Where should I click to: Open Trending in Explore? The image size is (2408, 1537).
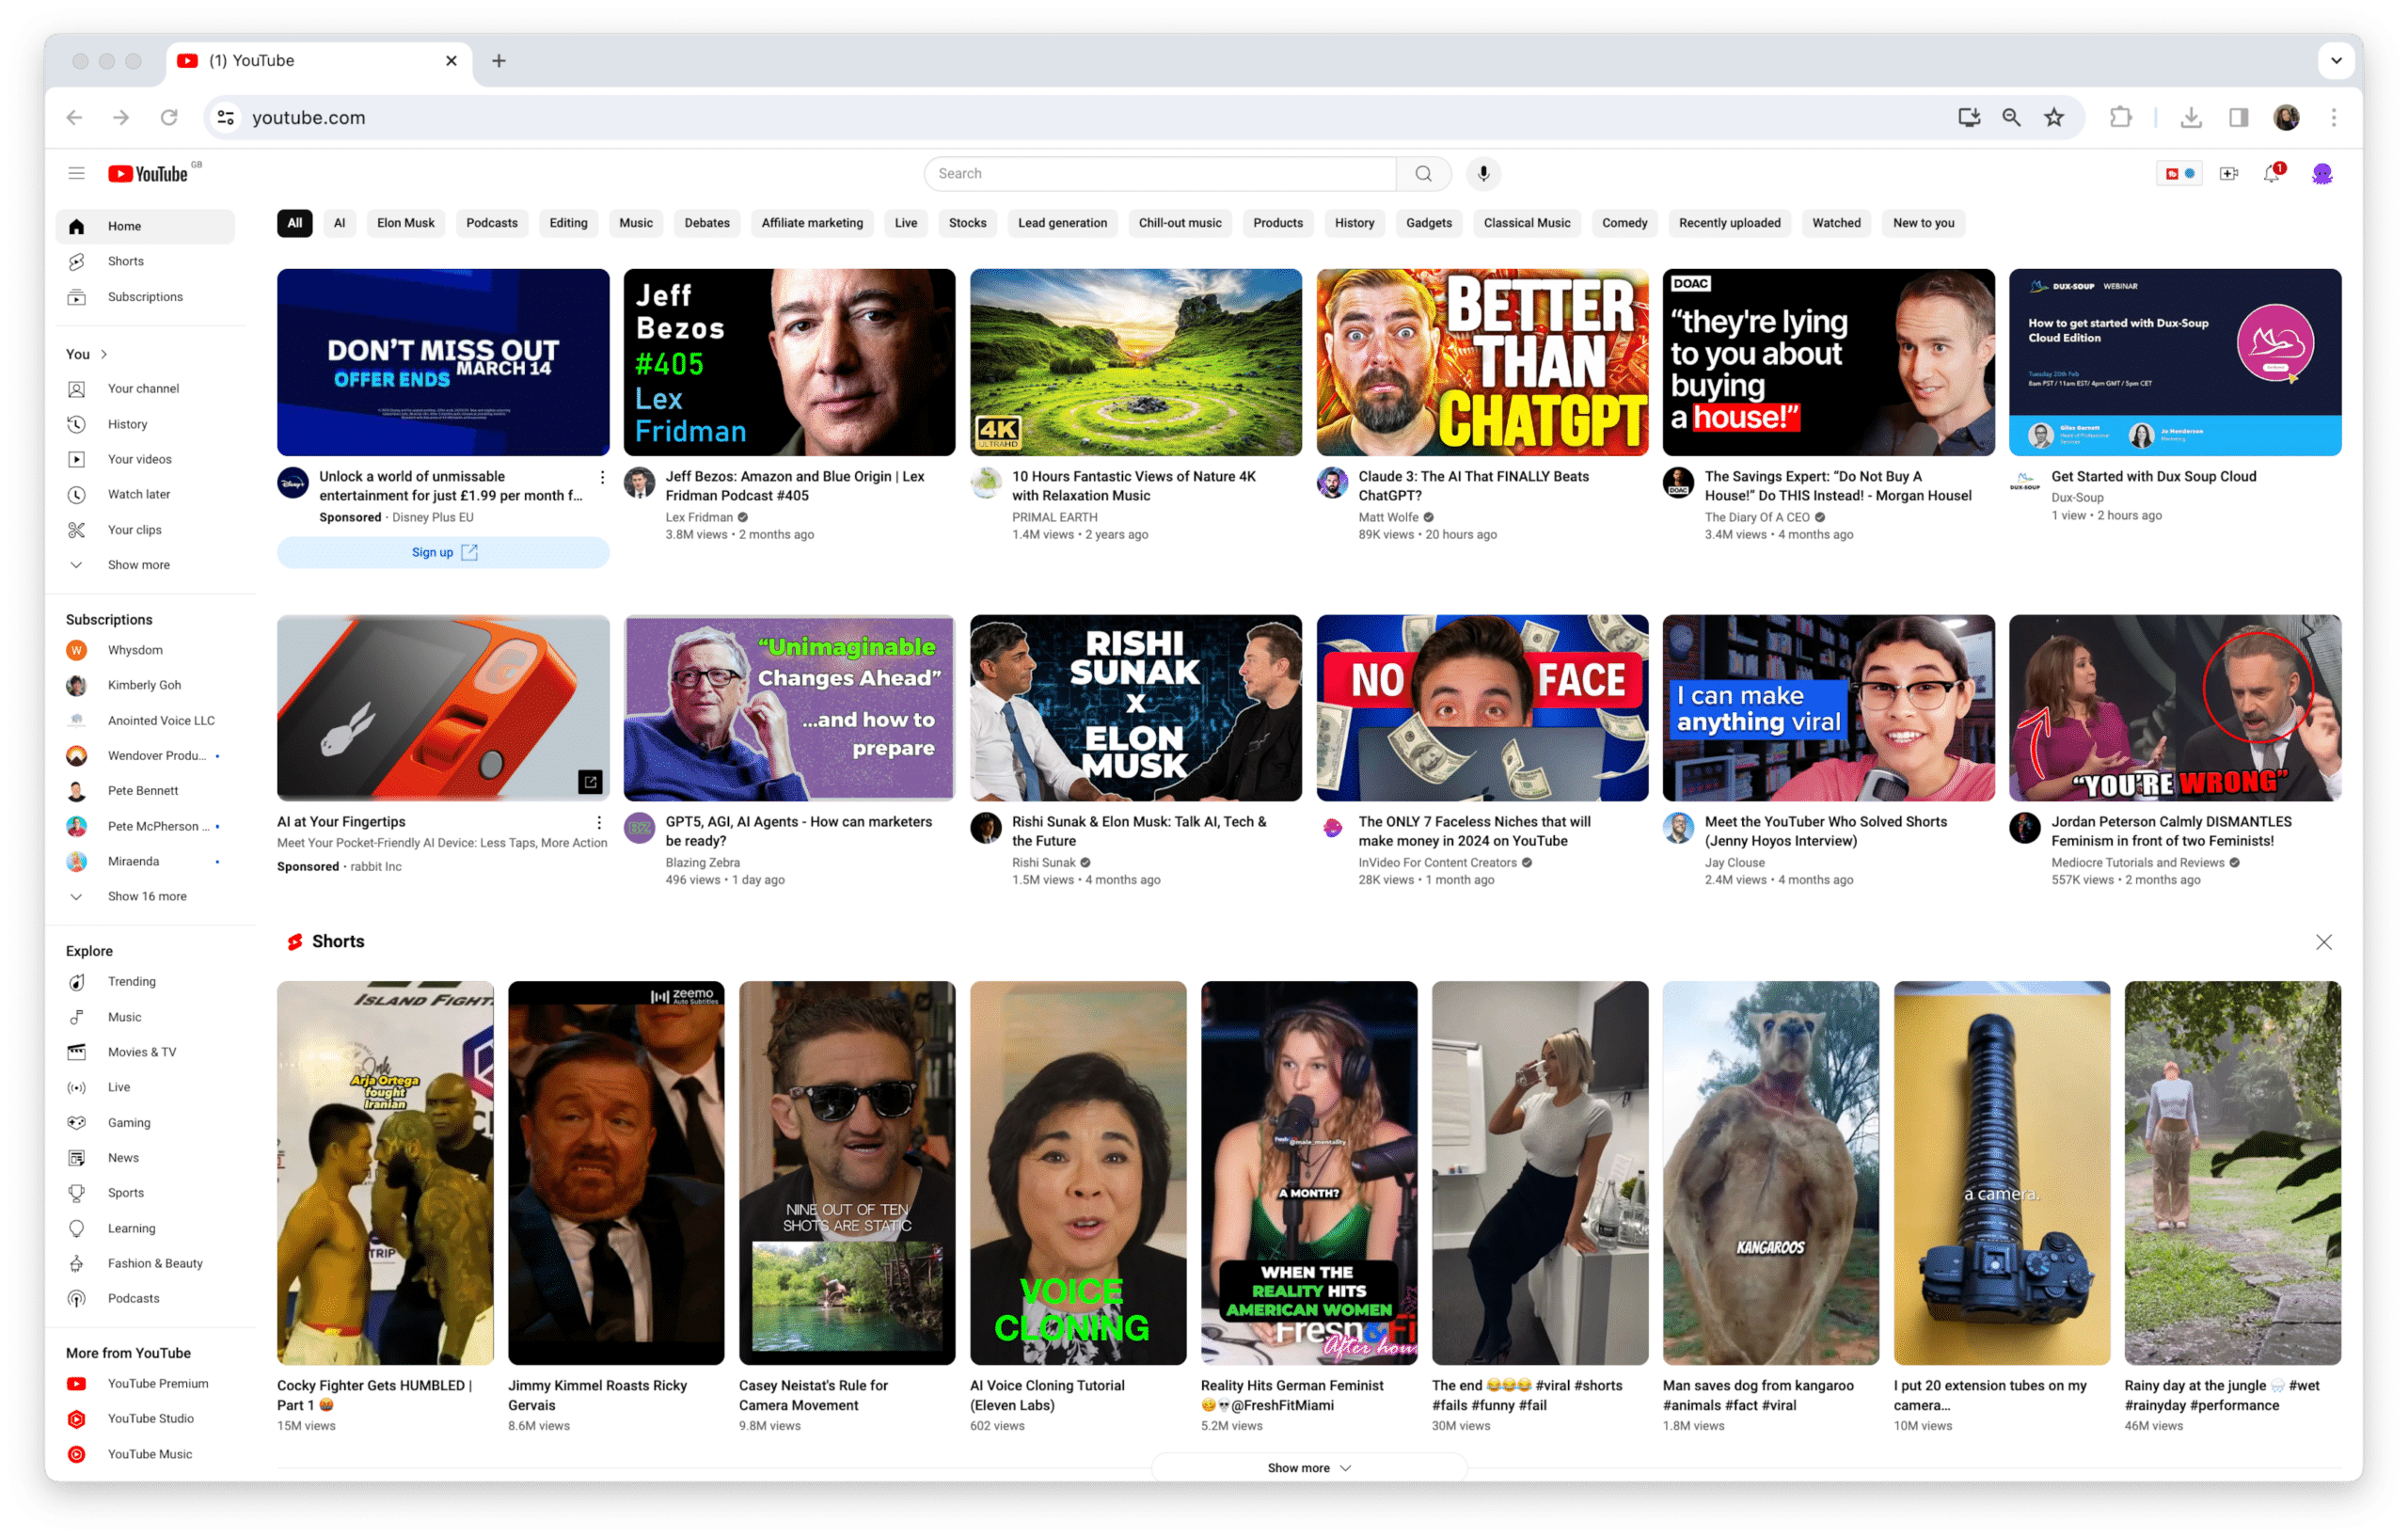point(145,982)
